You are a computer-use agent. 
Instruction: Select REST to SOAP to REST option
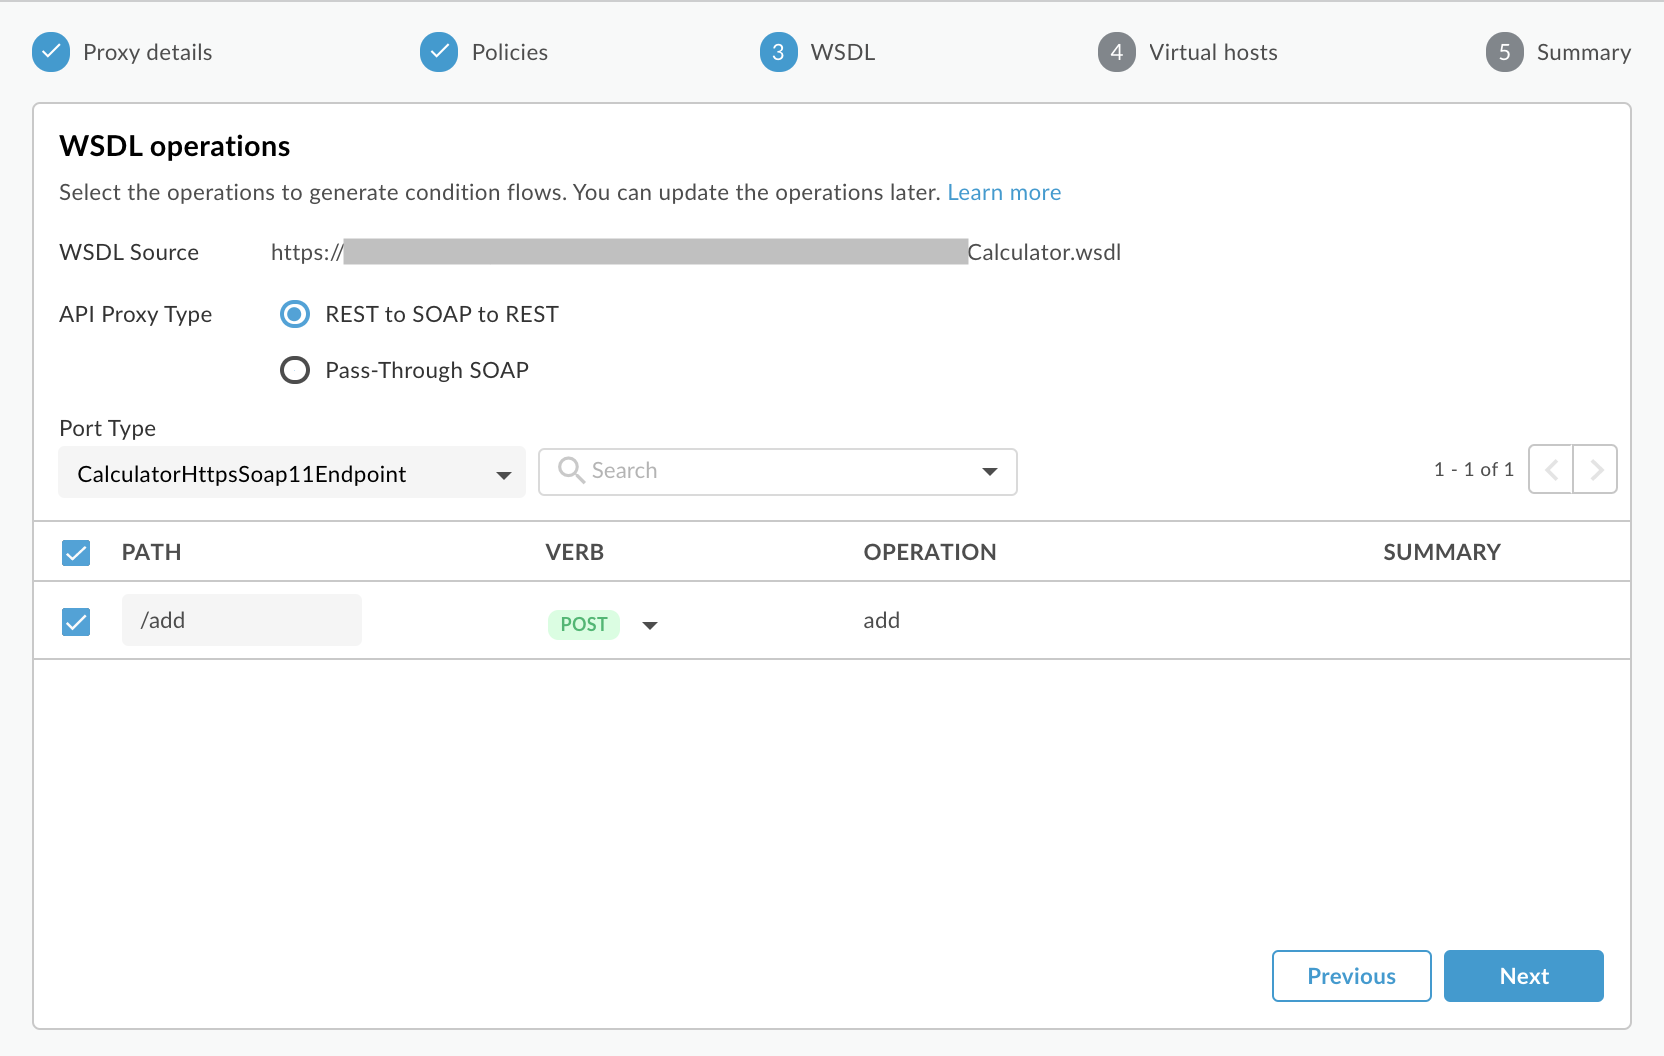point(295,315)
